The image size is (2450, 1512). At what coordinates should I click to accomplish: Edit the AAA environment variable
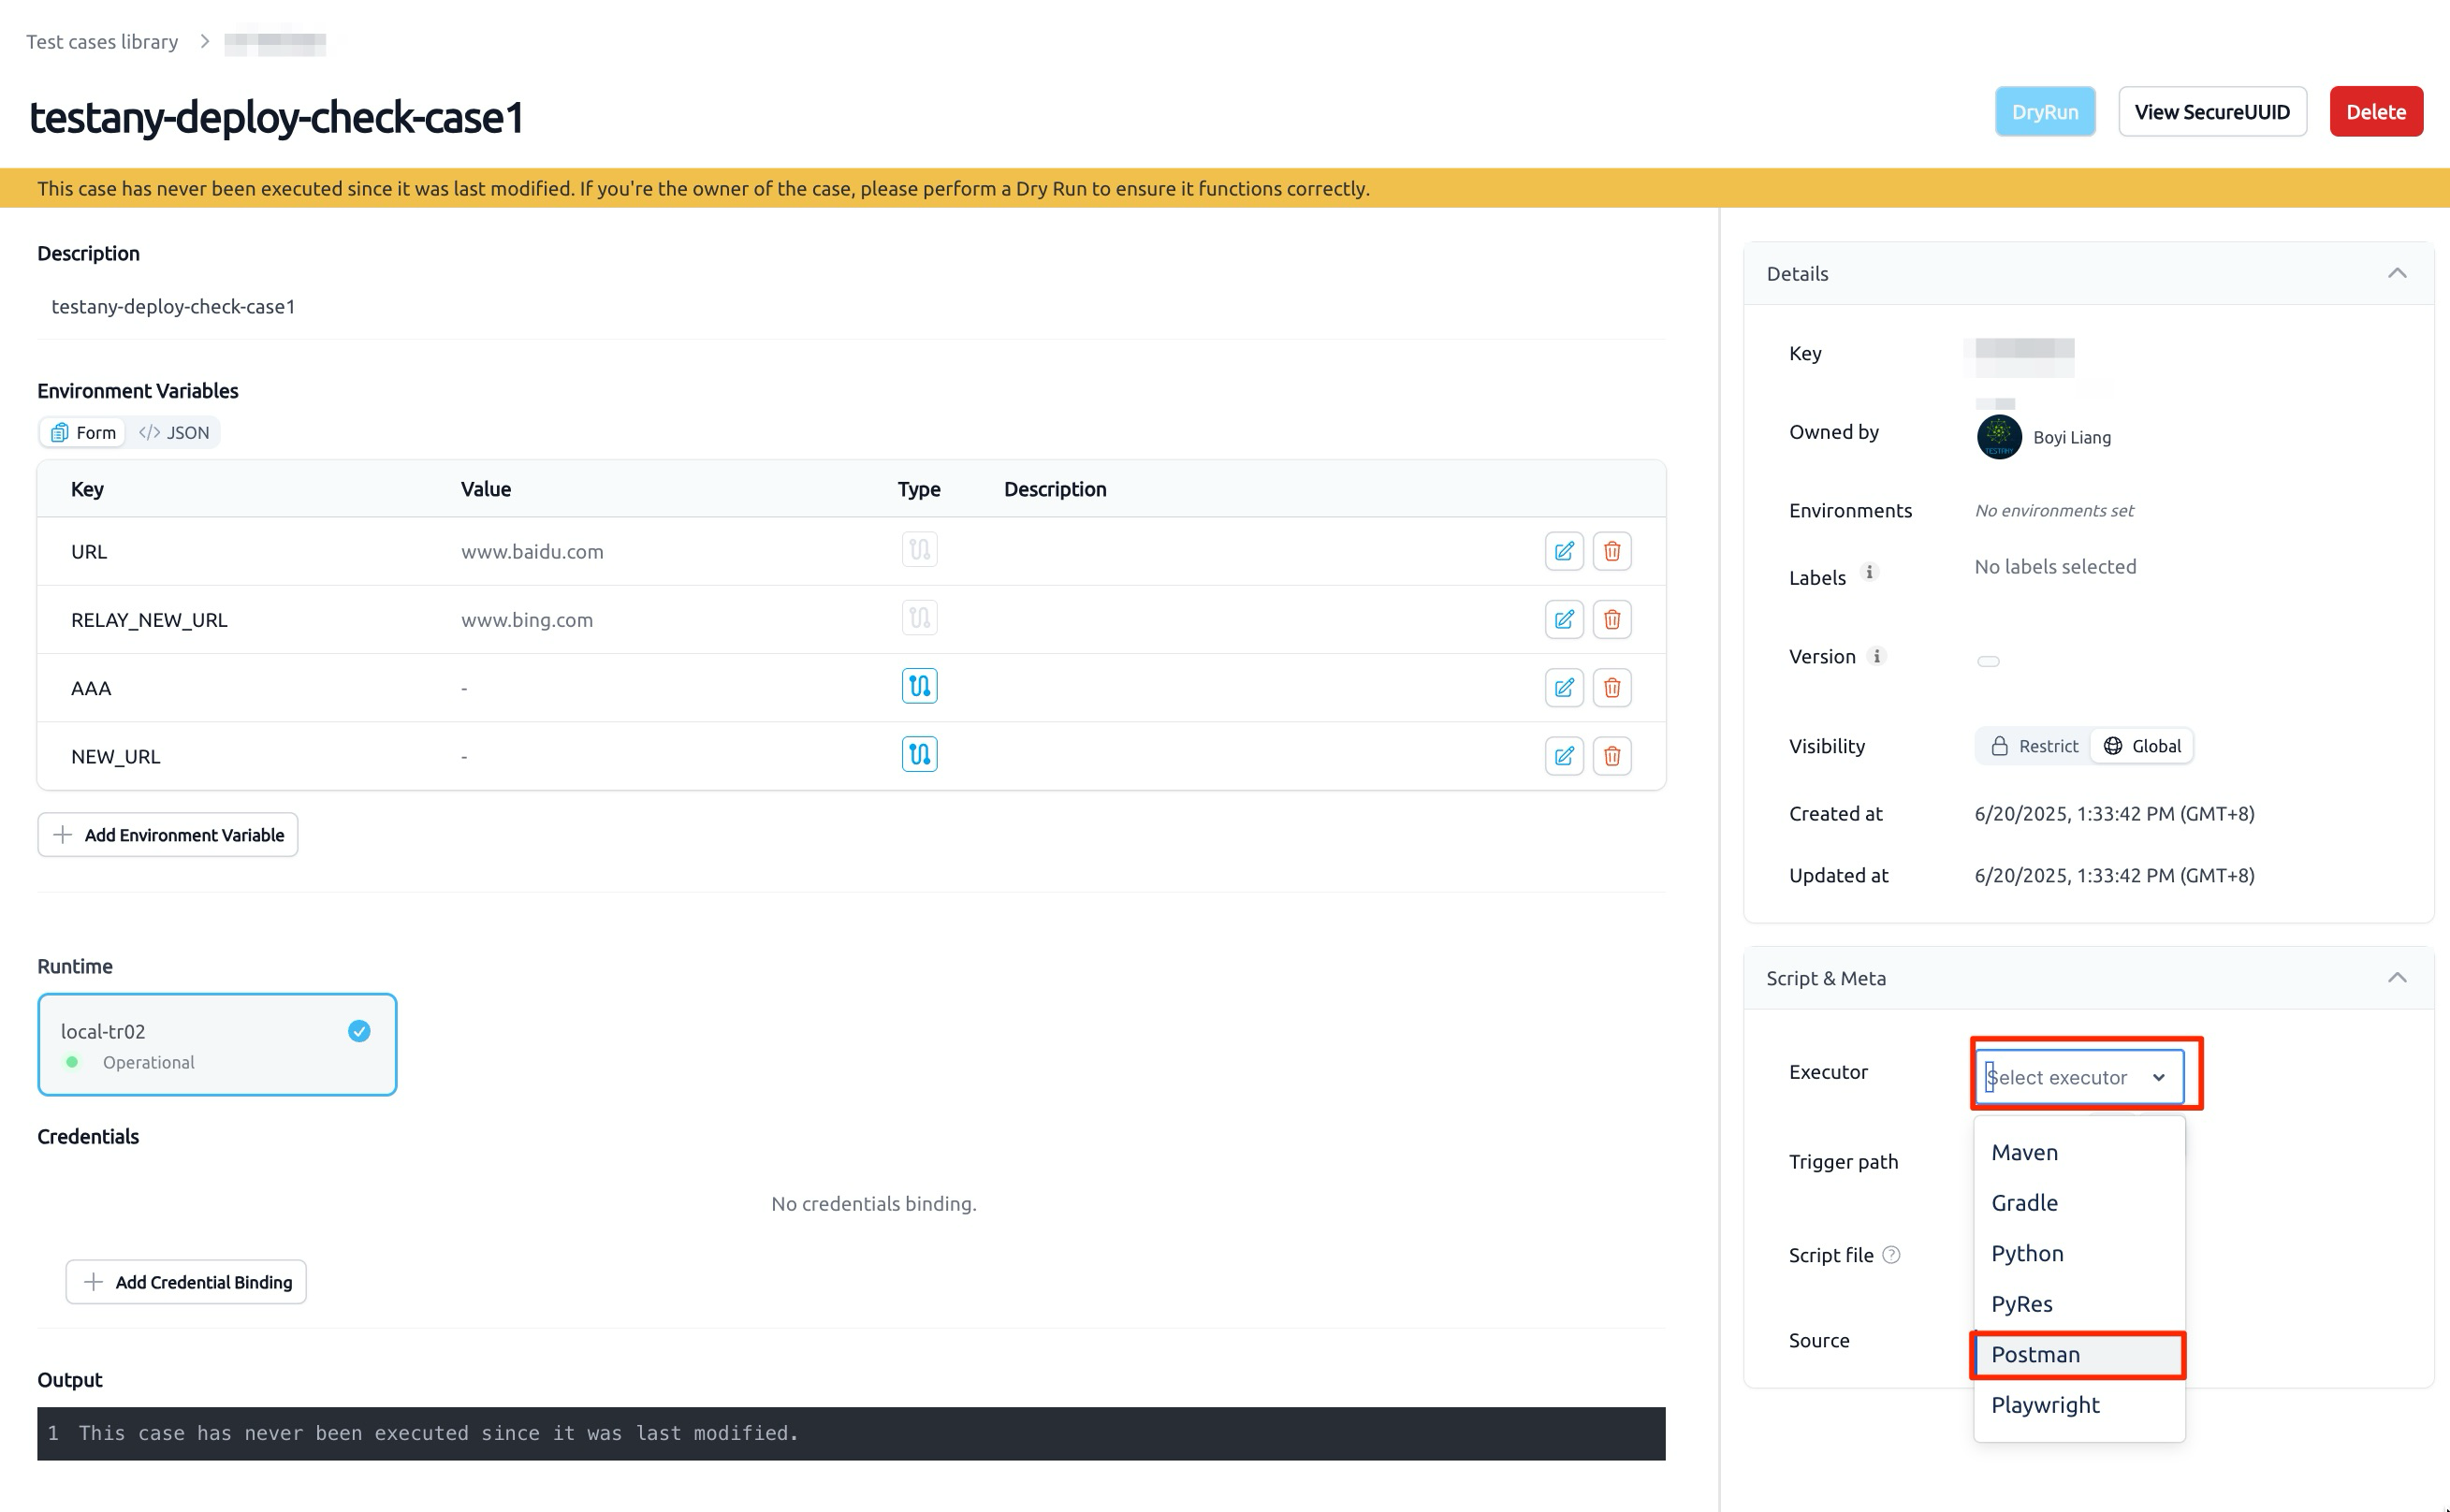click(x=1564, y=688)
